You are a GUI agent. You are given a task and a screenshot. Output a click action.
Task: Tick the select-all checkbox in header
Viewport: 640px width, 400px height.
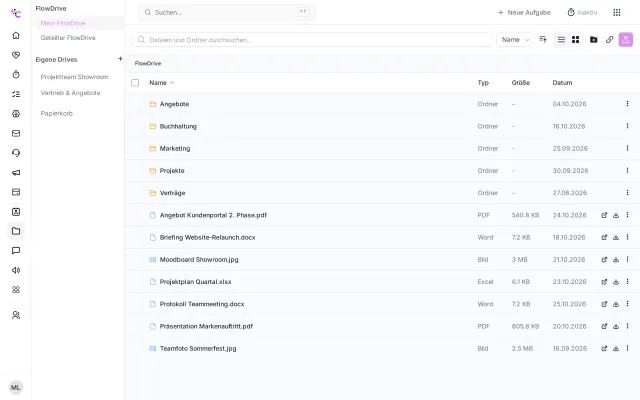click(135, 83)
